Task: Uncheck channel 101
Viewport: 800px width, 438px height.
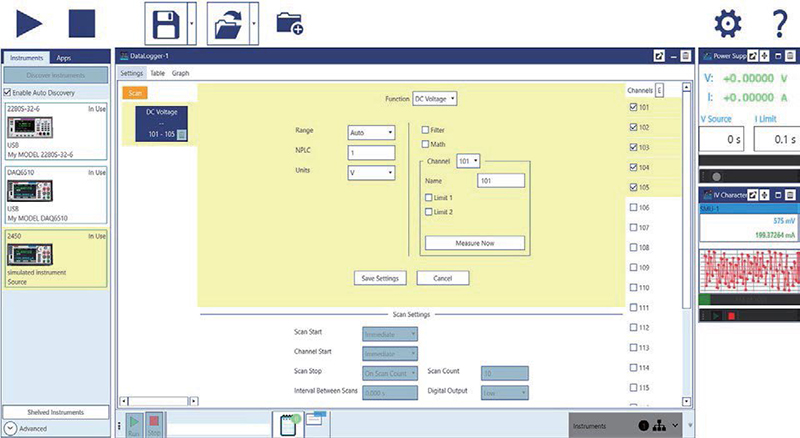Action: [x=633, y=107]
